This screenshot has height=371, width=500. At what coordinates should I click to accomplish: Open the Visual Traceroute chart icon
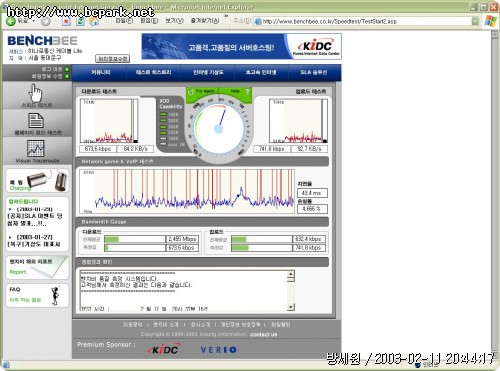pos(36,148)
